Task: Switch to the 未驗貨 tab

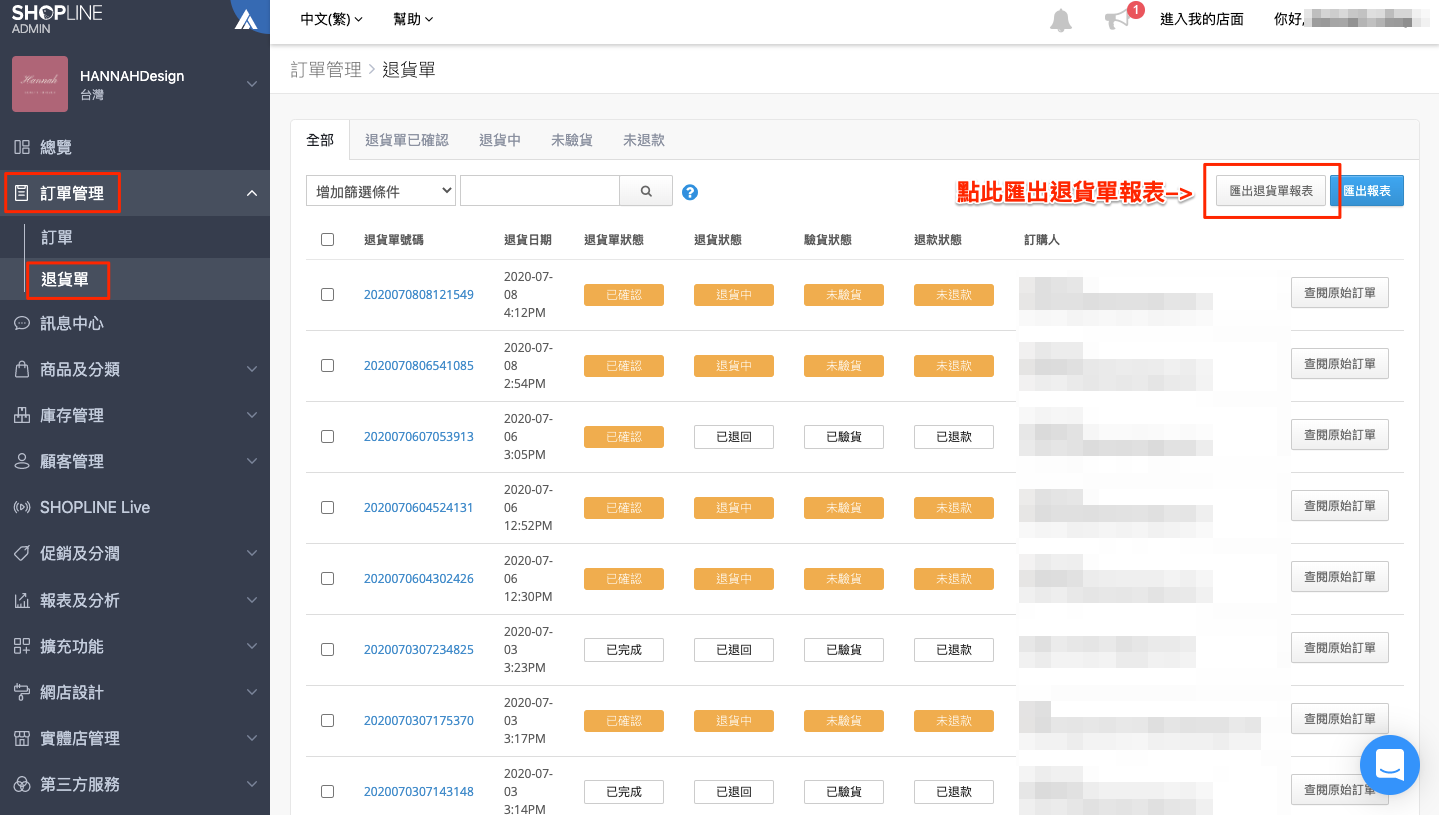Action: 572,140
